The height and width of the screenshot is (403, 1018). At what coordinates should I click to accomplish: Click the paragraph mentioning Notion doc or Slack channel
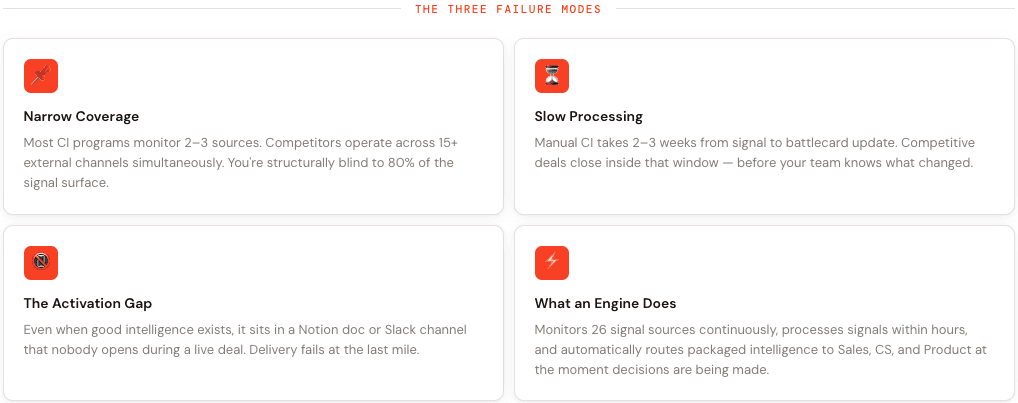pyautogui.click(x=245, y=340)
